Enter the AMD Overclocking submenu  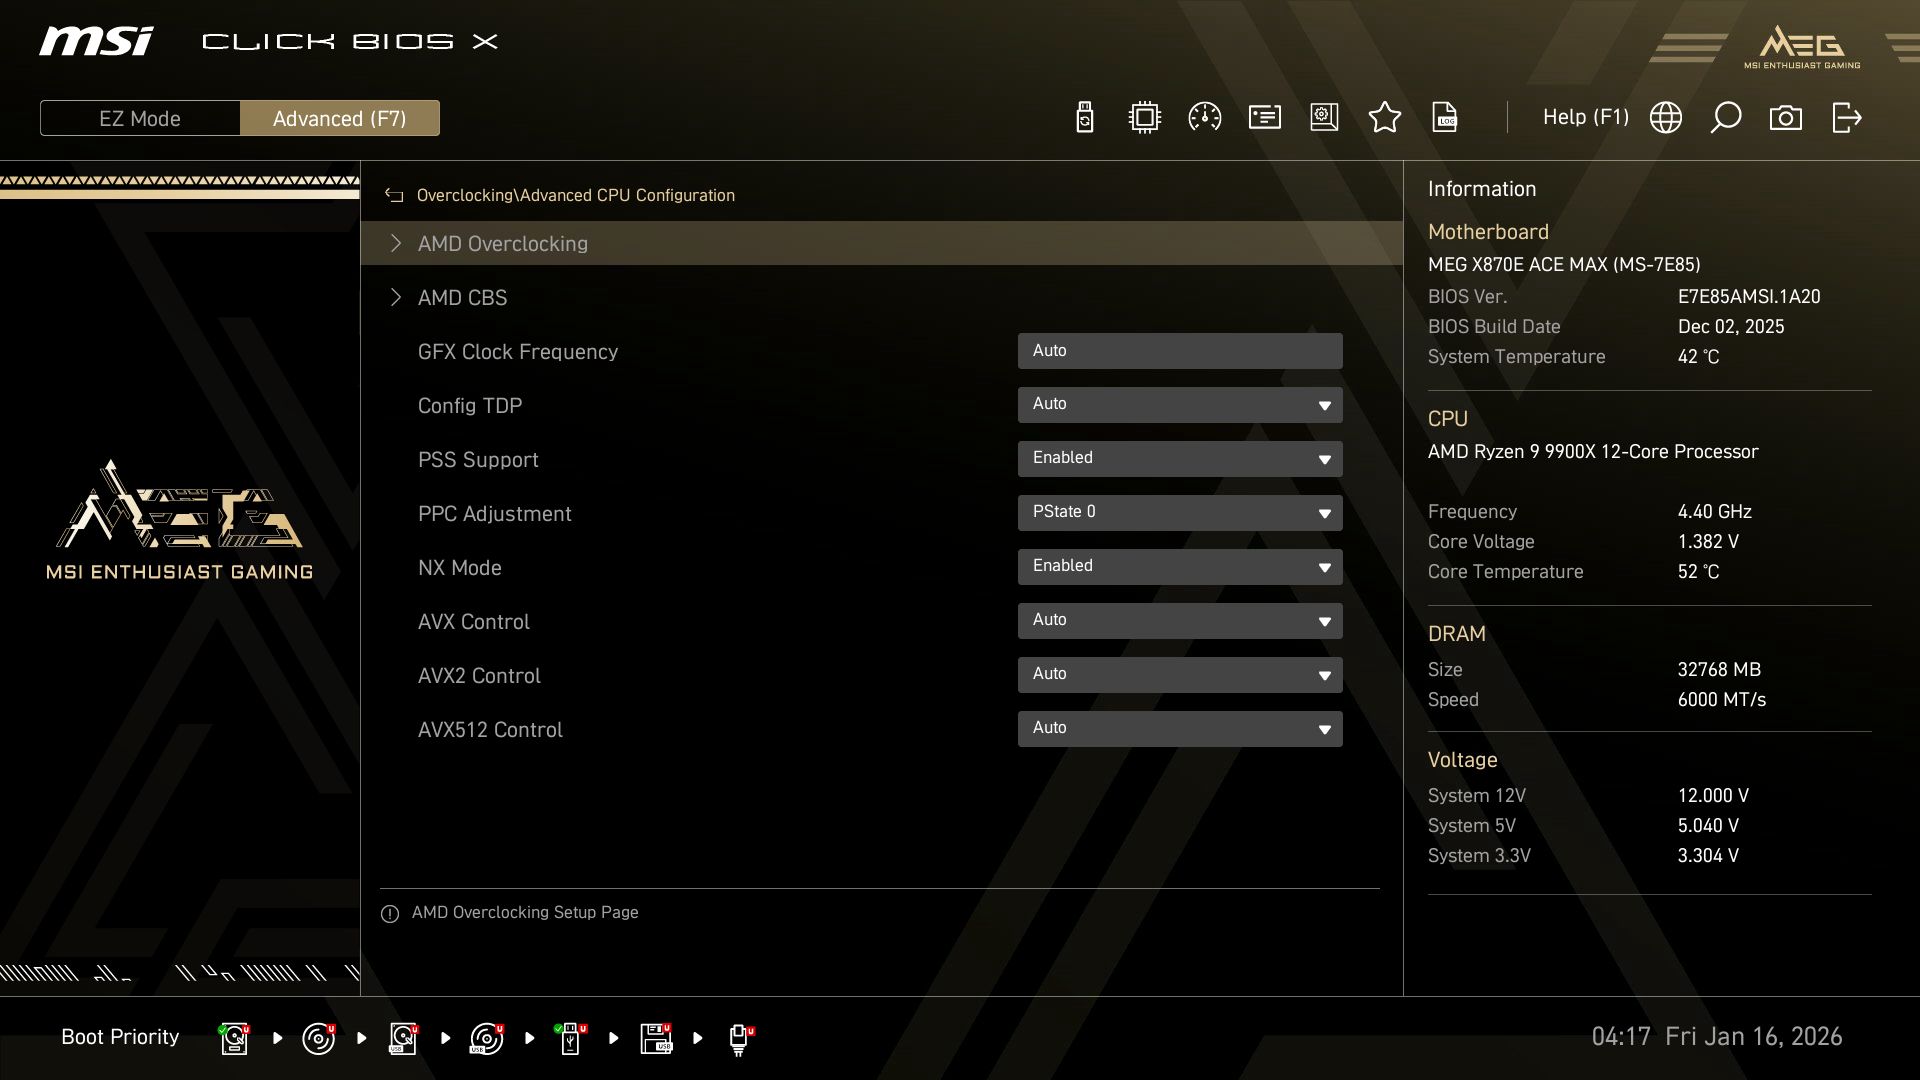click(503, 243)
